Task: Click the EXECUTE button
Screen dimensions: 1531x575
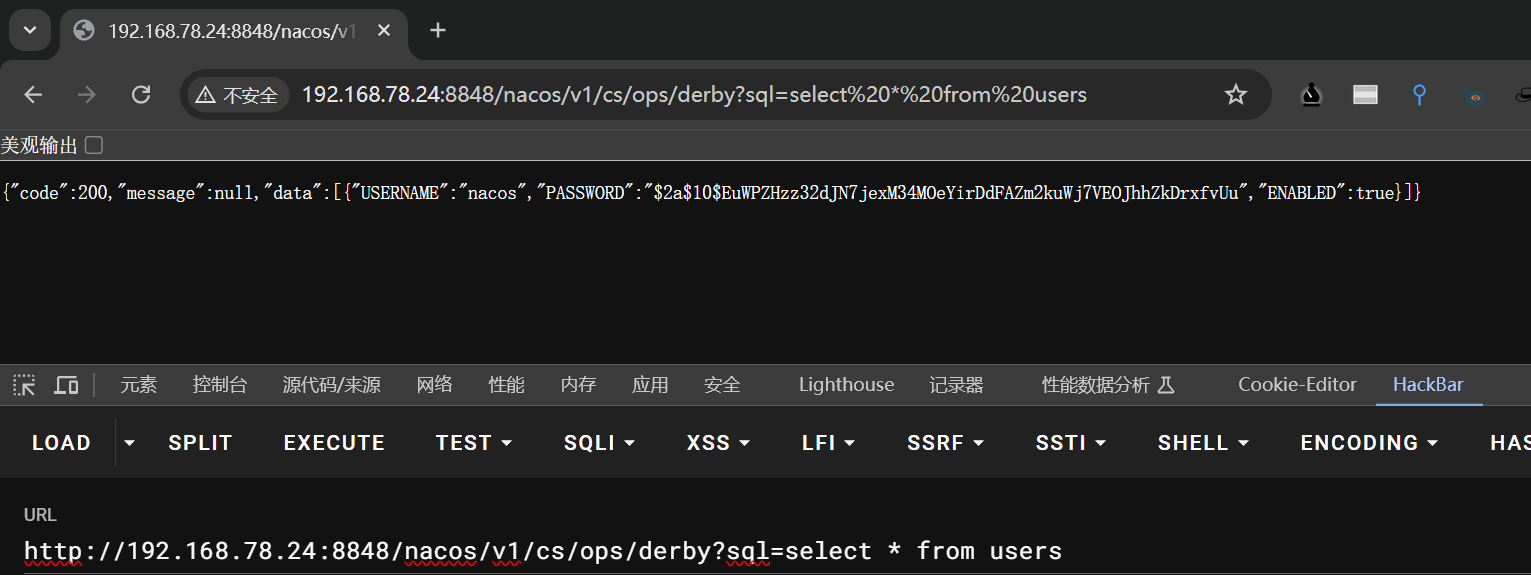Action: pos(334,443)
